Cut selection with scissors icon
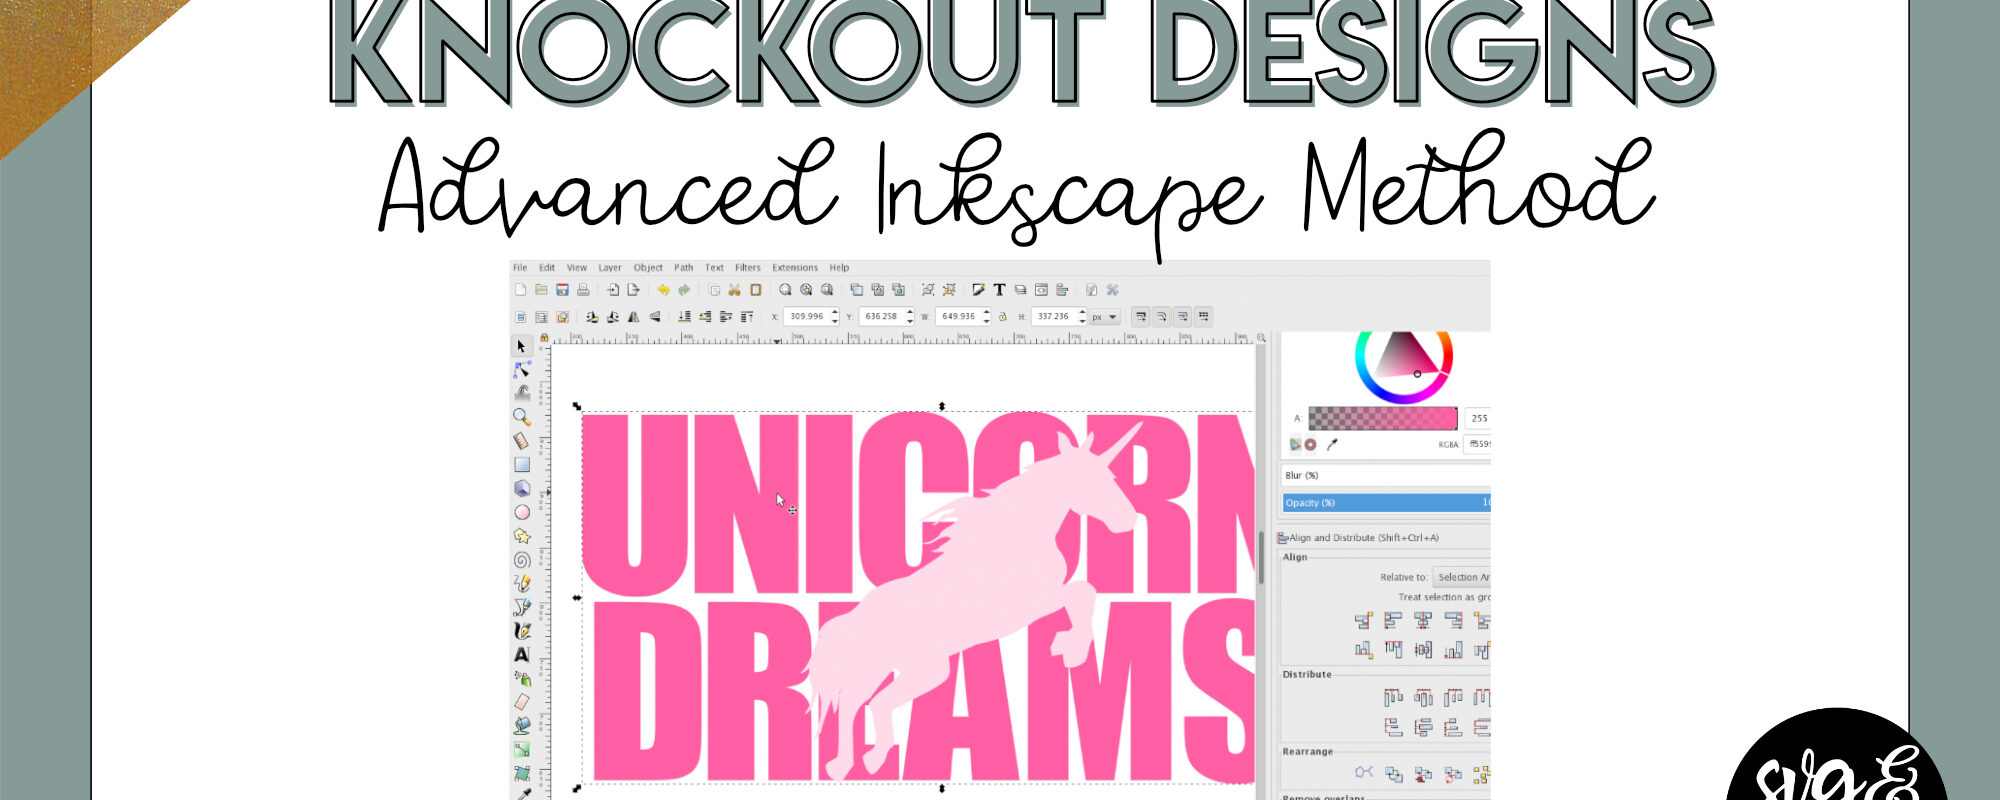 pyautogui.click(x=734, y=290)
